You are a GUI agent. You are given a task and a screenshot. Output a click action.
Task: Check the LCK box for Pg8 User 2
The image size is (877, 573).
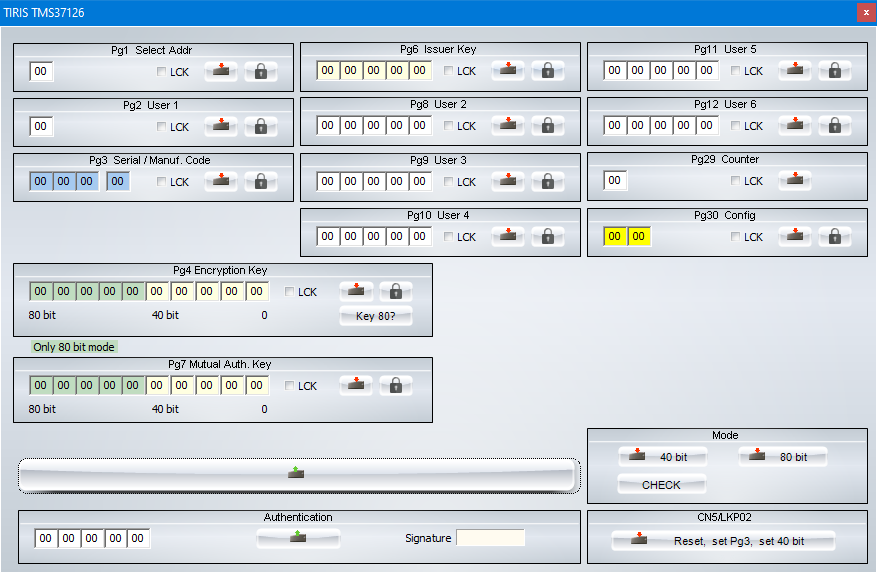(x=448, y=125)
